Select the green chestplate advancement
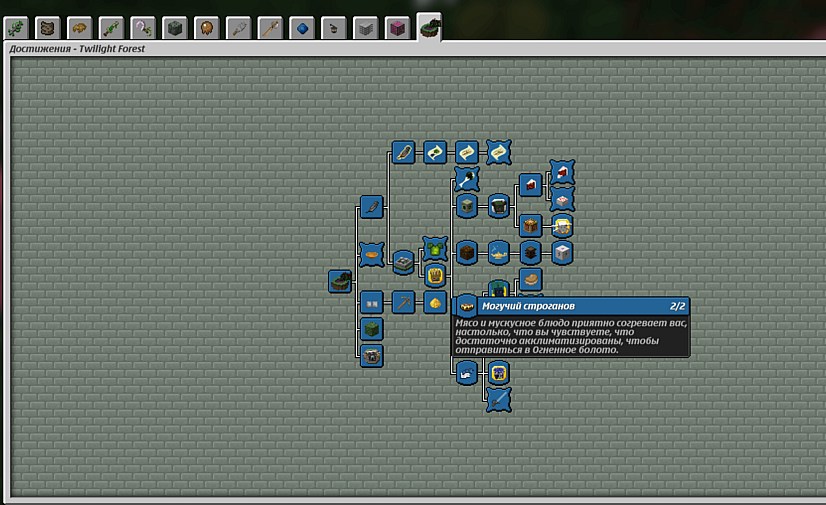This screenshot has height=505, width=826. pyautogui.click(x=435, y=249)
